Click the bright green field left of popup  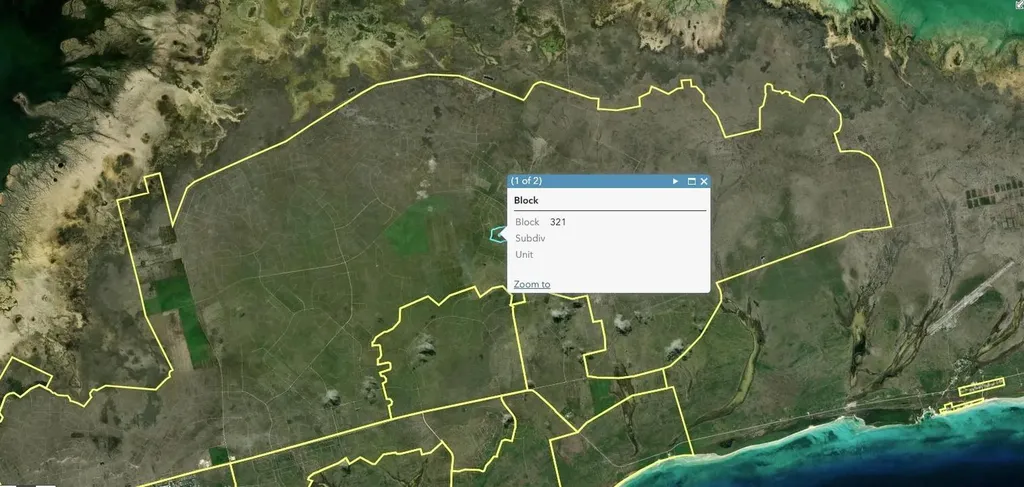pos(408,232)
